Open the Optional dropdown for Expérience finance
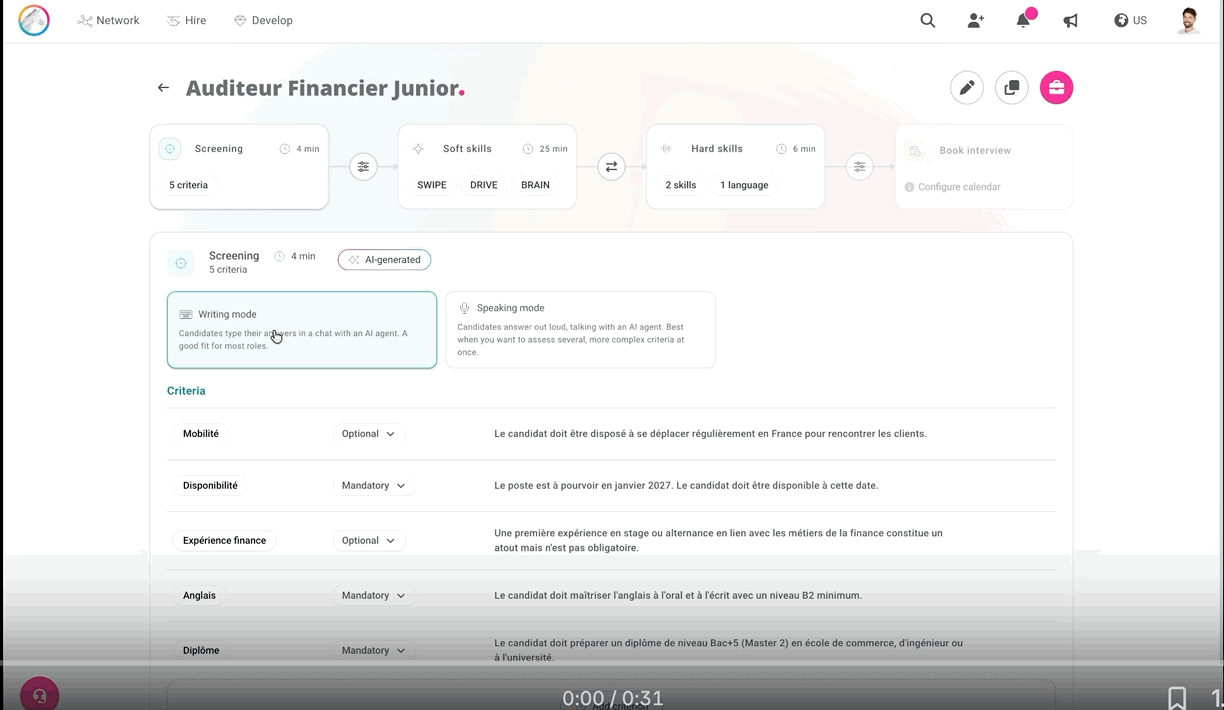The width and height of the screenshot is (1224, 710). 368,541
